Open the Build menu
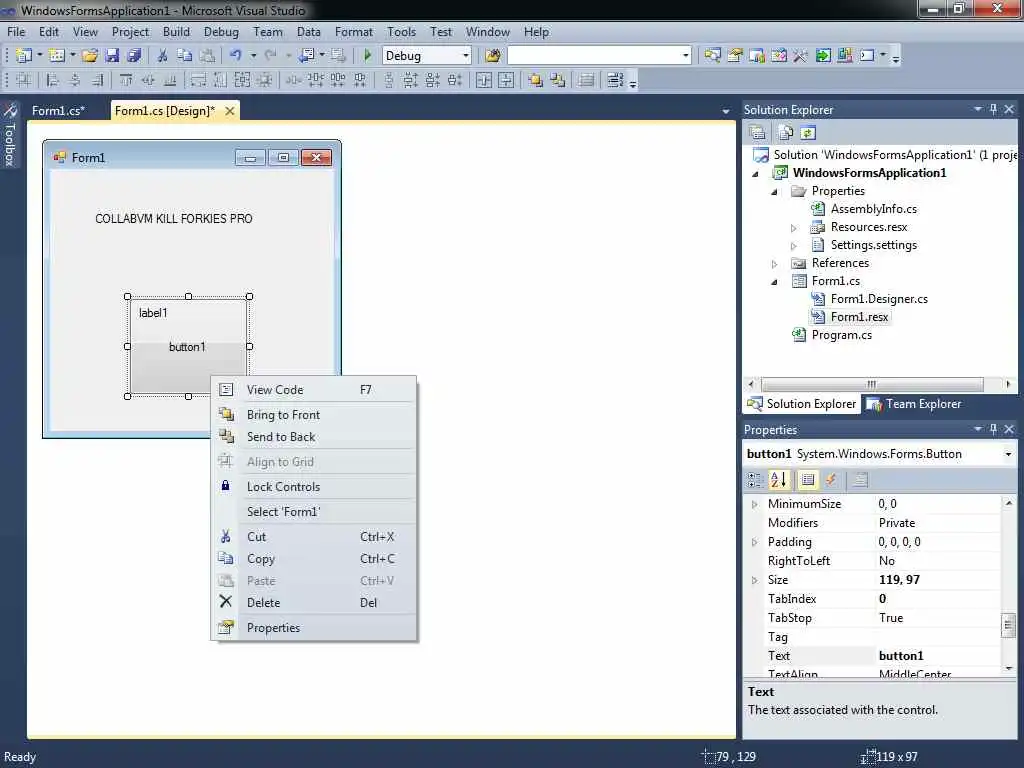This screenshot has height=768, width=1024. (176, 31)
